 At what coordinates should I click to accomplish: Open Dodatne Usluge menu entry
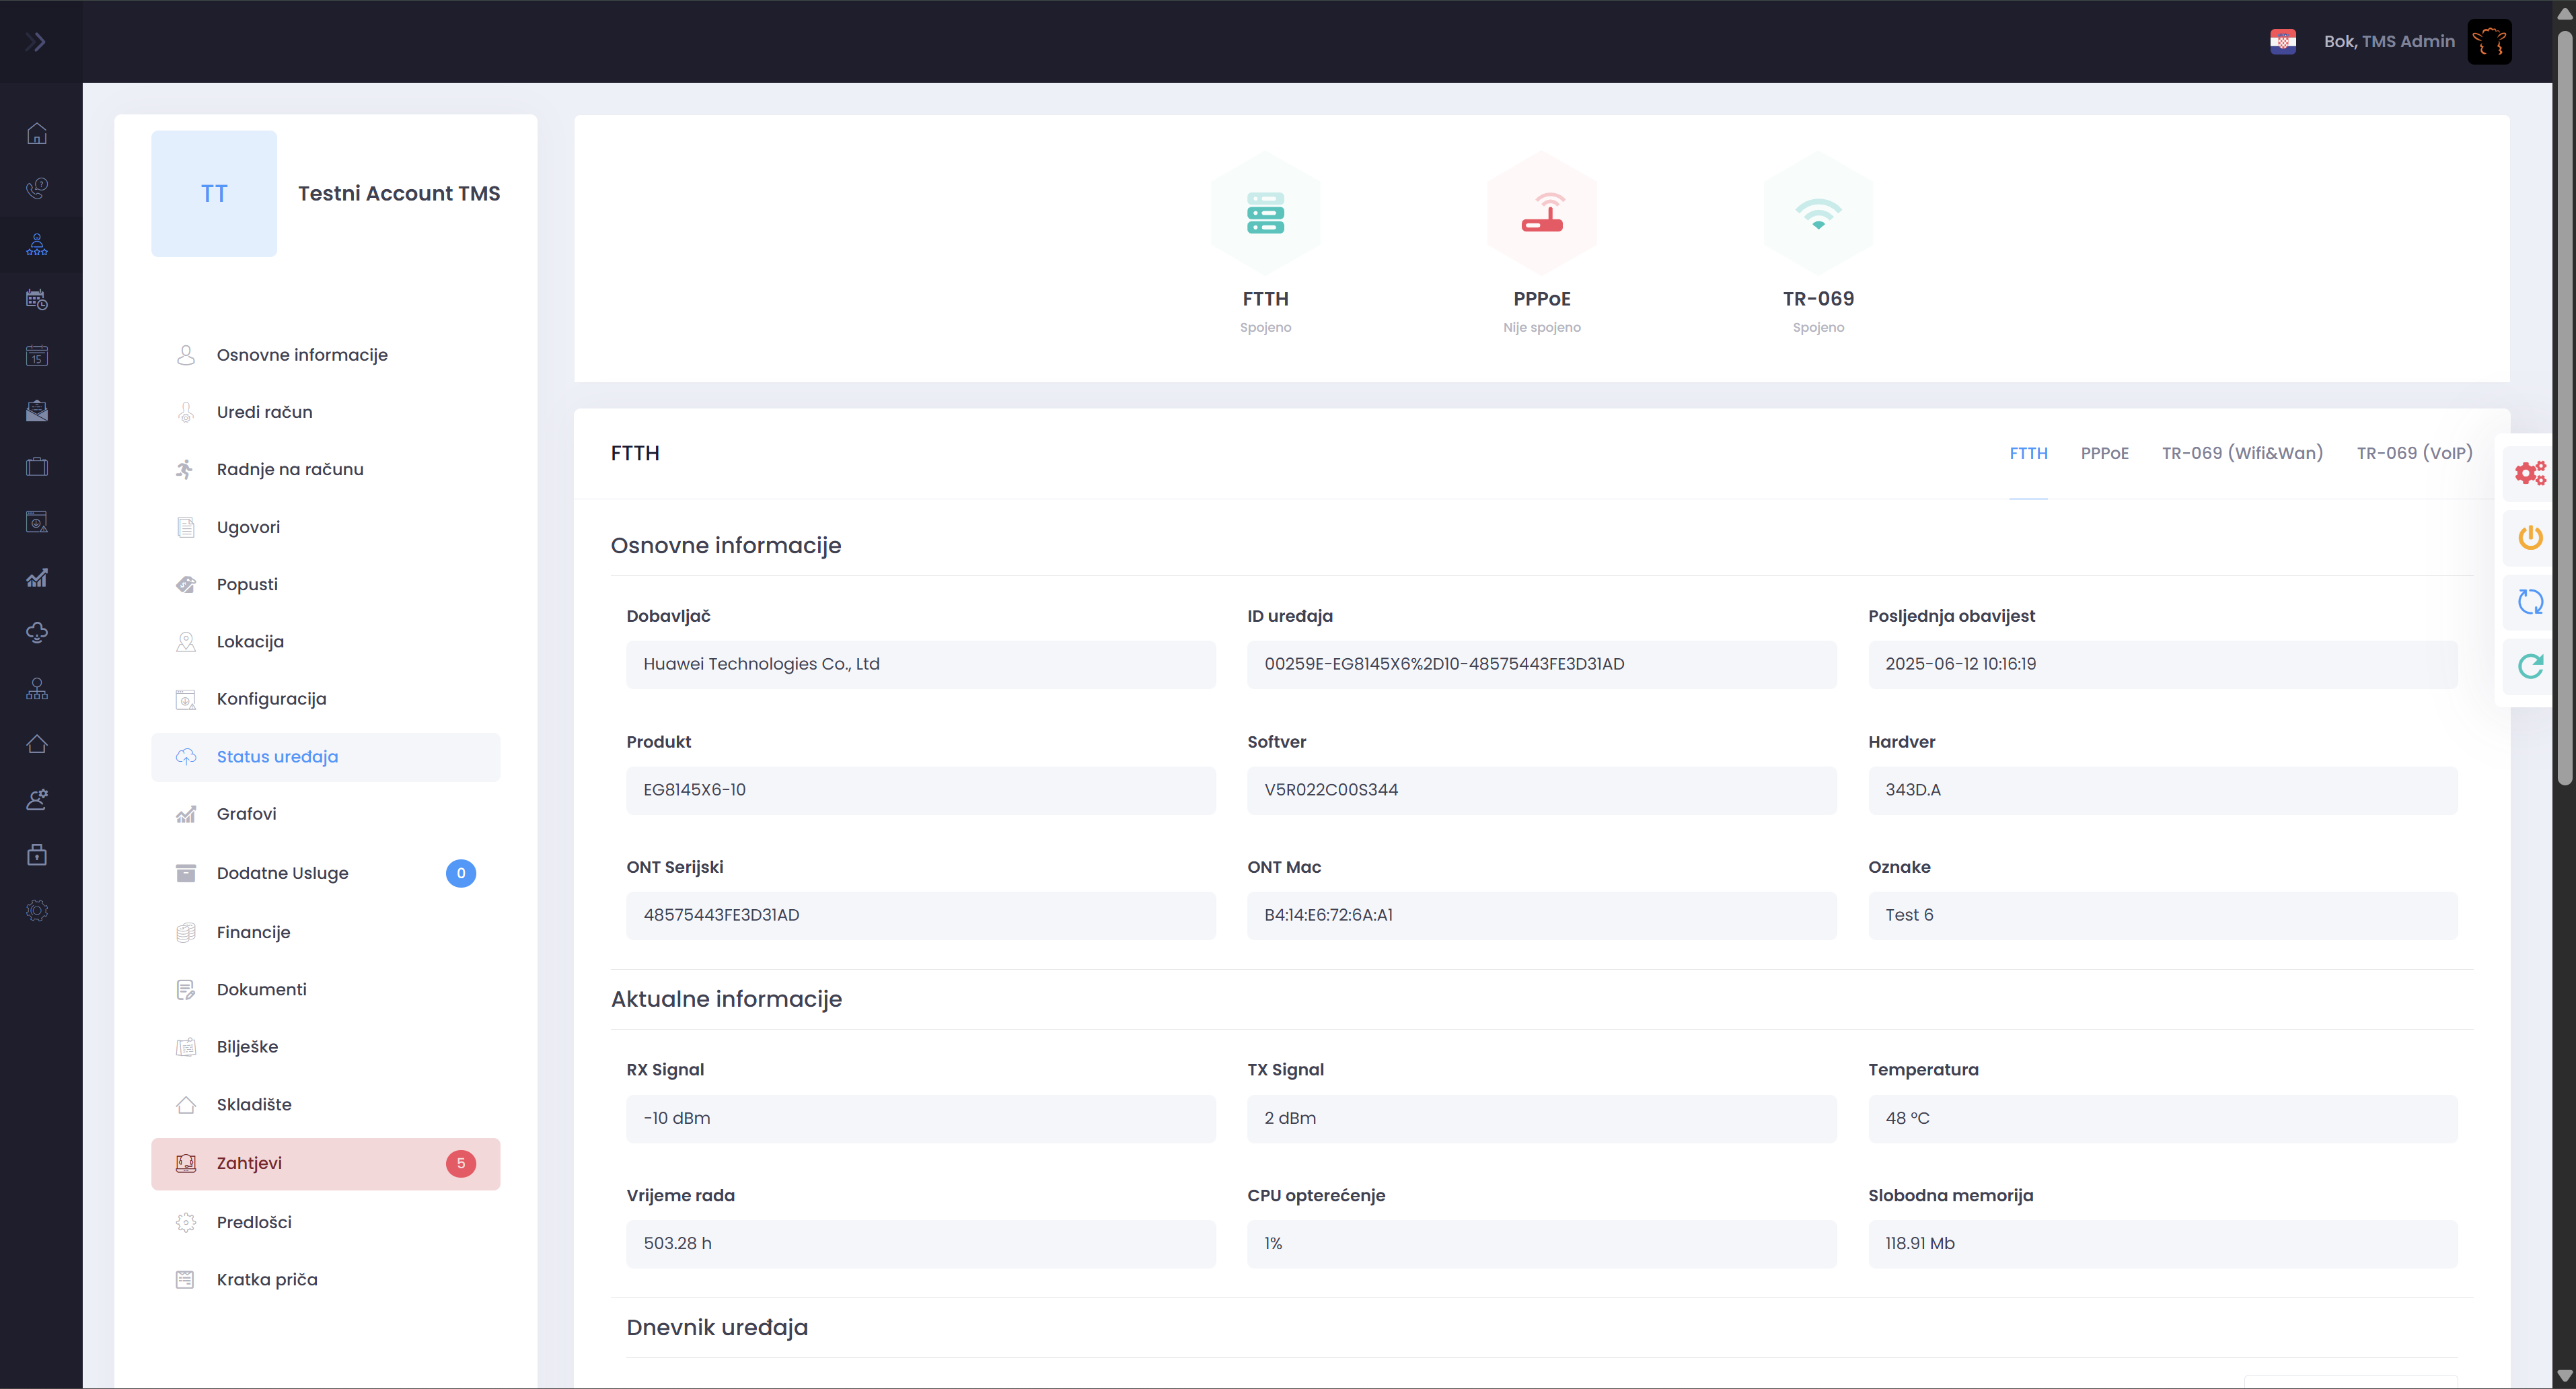pos(282,873)
